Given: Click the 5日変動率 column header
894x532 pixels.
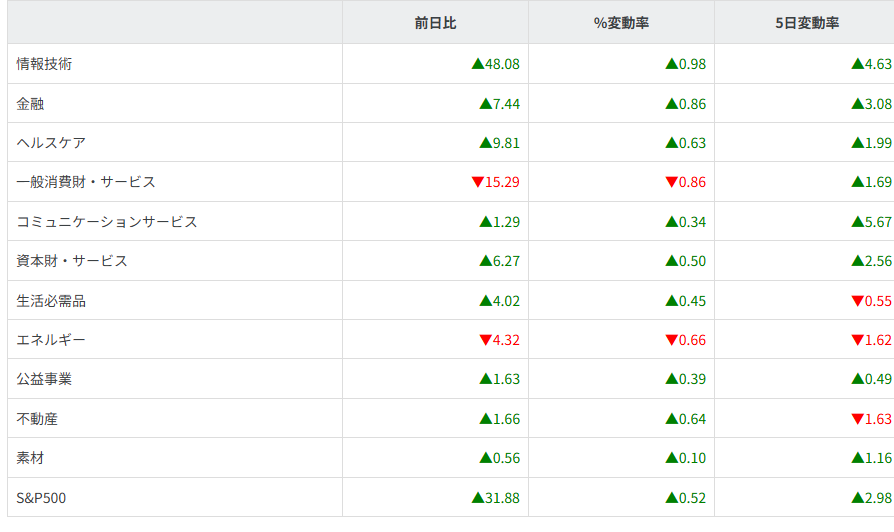Looking at the screenshot, I should pos(806,22).
